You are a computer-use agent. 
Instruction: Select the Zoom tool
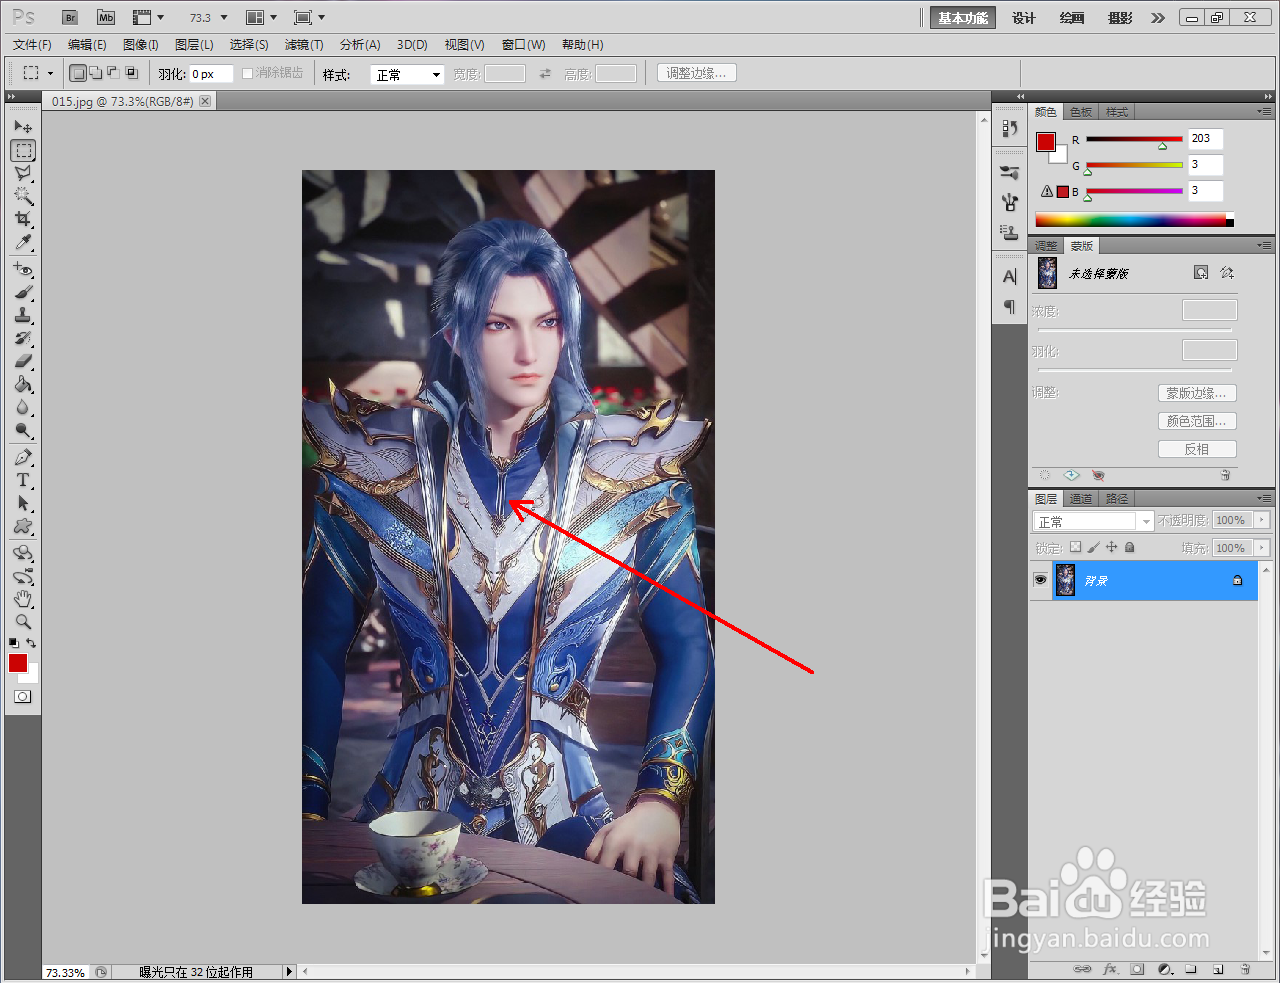[x=23, y=622]
